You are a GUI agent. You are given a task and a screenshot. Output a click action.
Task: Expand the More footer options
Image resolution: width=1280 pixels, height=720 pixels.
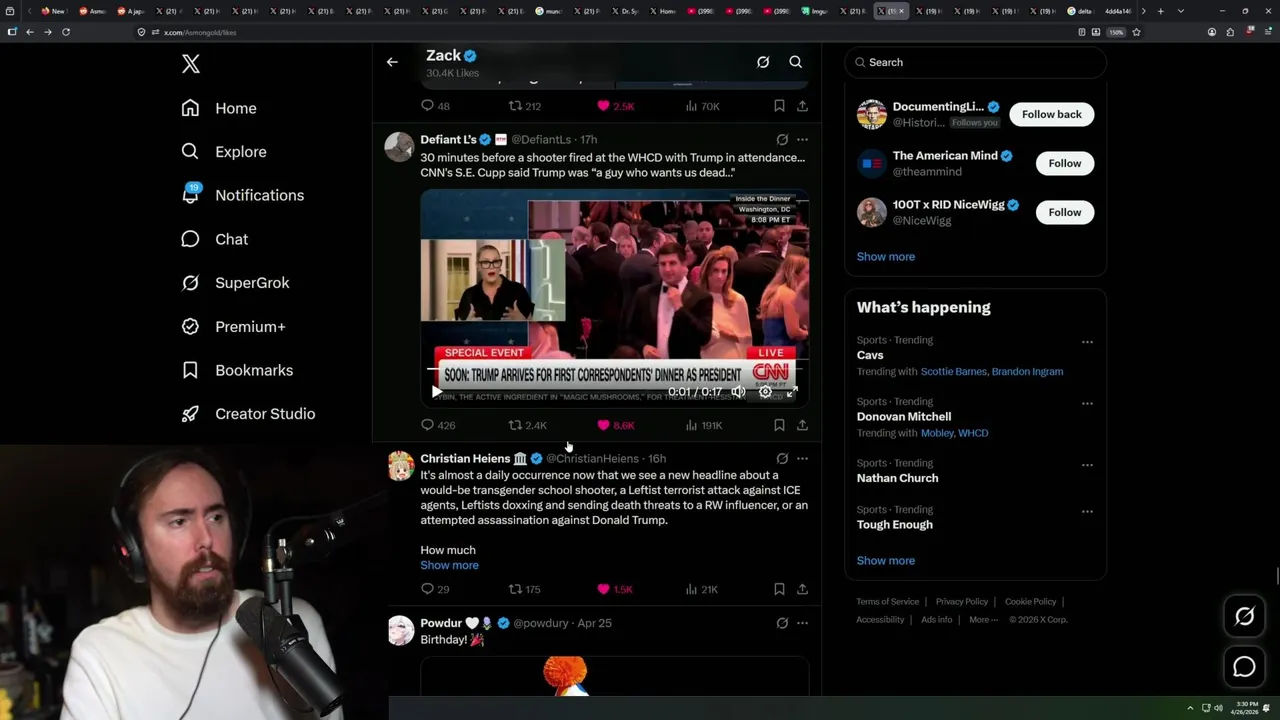(982, 620)
